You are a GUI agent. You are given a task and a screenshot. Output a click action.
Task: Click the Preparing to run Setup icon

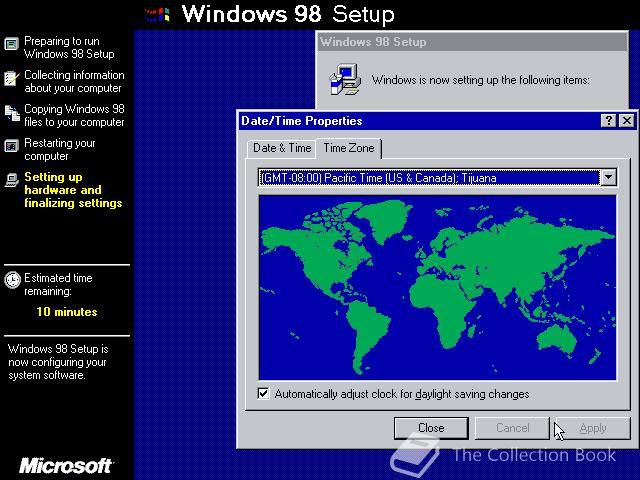point(11,44)
